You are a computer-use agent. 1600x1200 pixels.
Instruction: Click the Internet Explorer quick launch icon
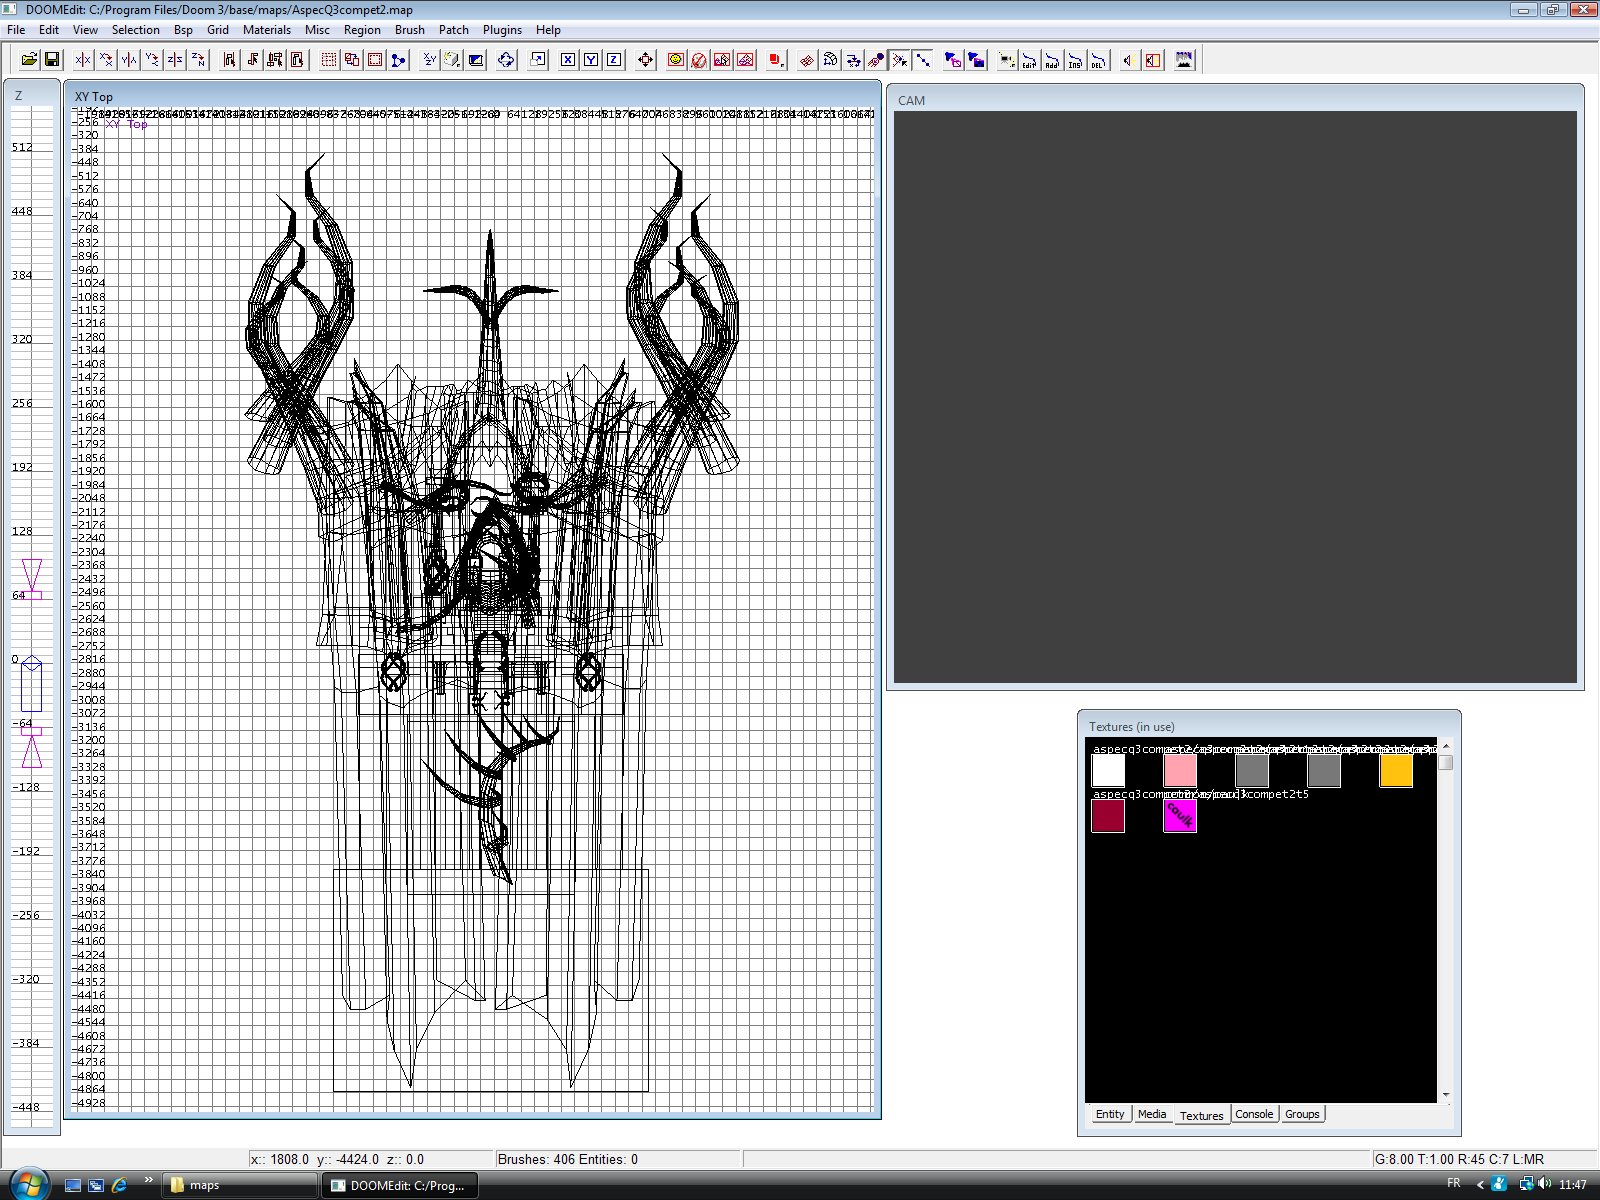(119, 1185)
